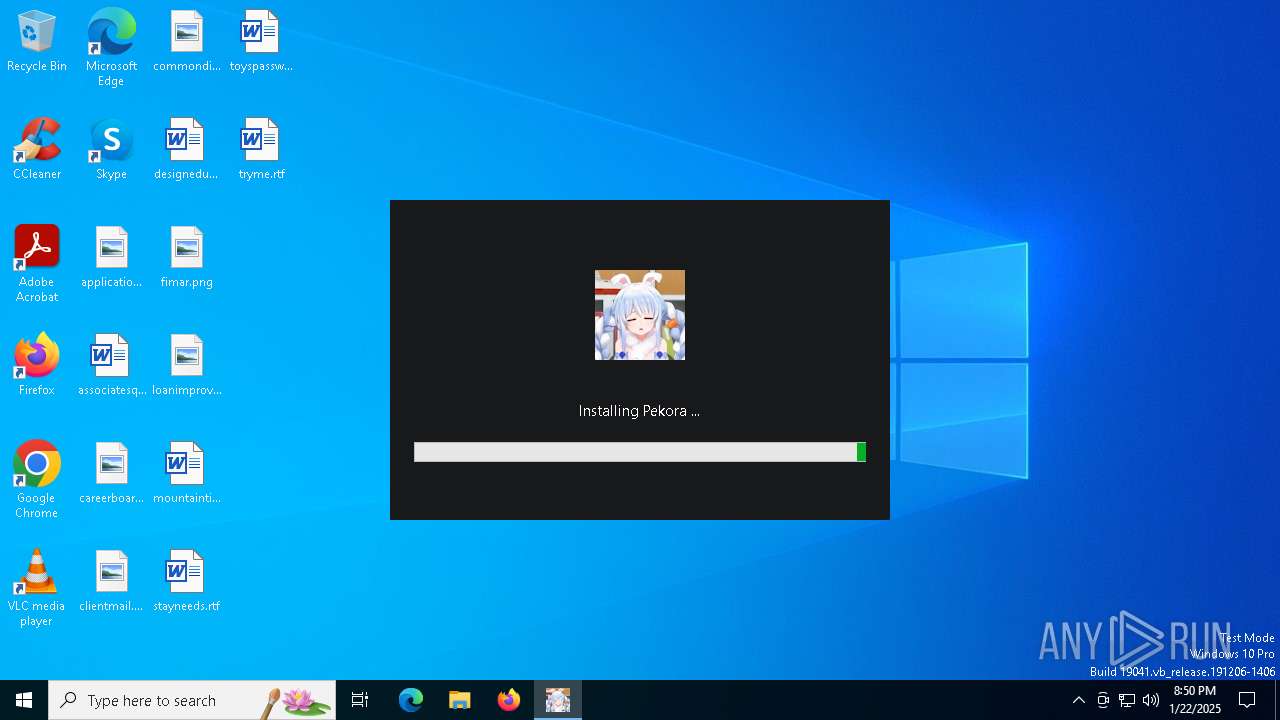The image size is (1280, 720).
Task: Select the careerboar... image file icon
Action: tap(111, 474)
